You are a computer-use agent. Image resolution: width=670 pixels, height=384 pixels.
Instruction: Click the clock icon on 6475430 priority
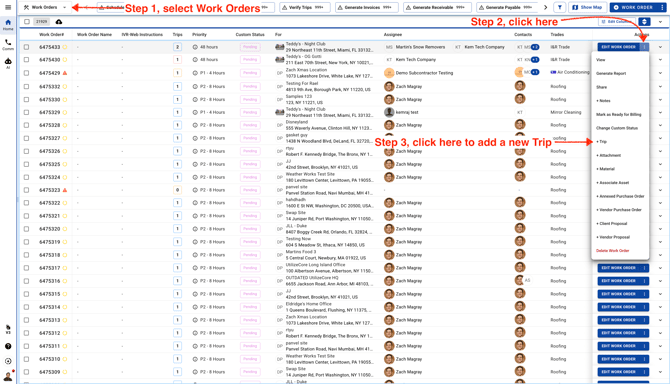tap(195, 60)
